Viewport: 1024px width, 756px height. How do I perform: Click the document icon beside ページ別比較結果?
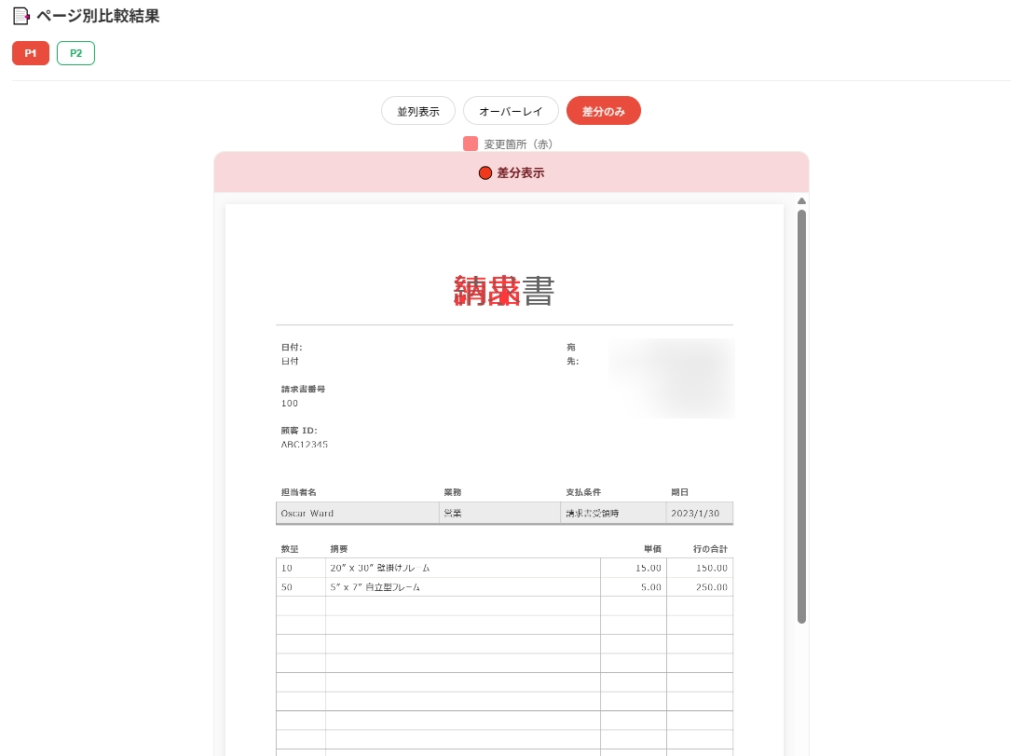coord(20,15)
